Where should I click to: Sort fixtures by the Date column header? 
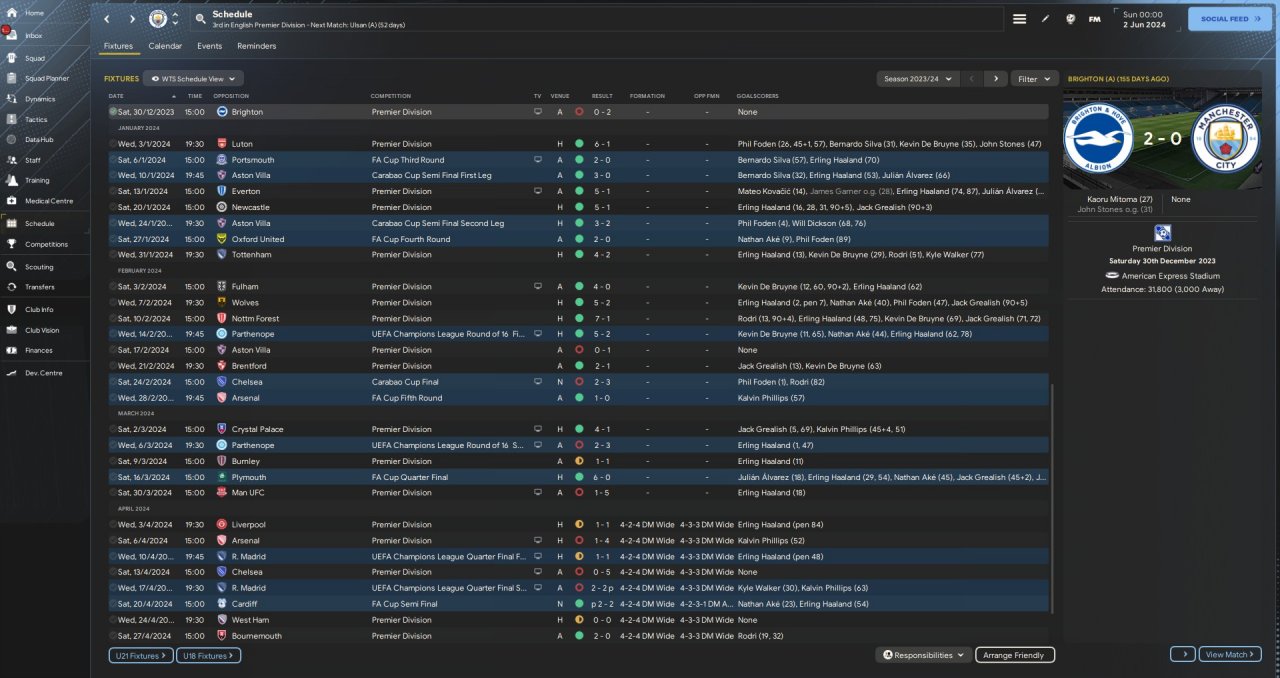117,96
